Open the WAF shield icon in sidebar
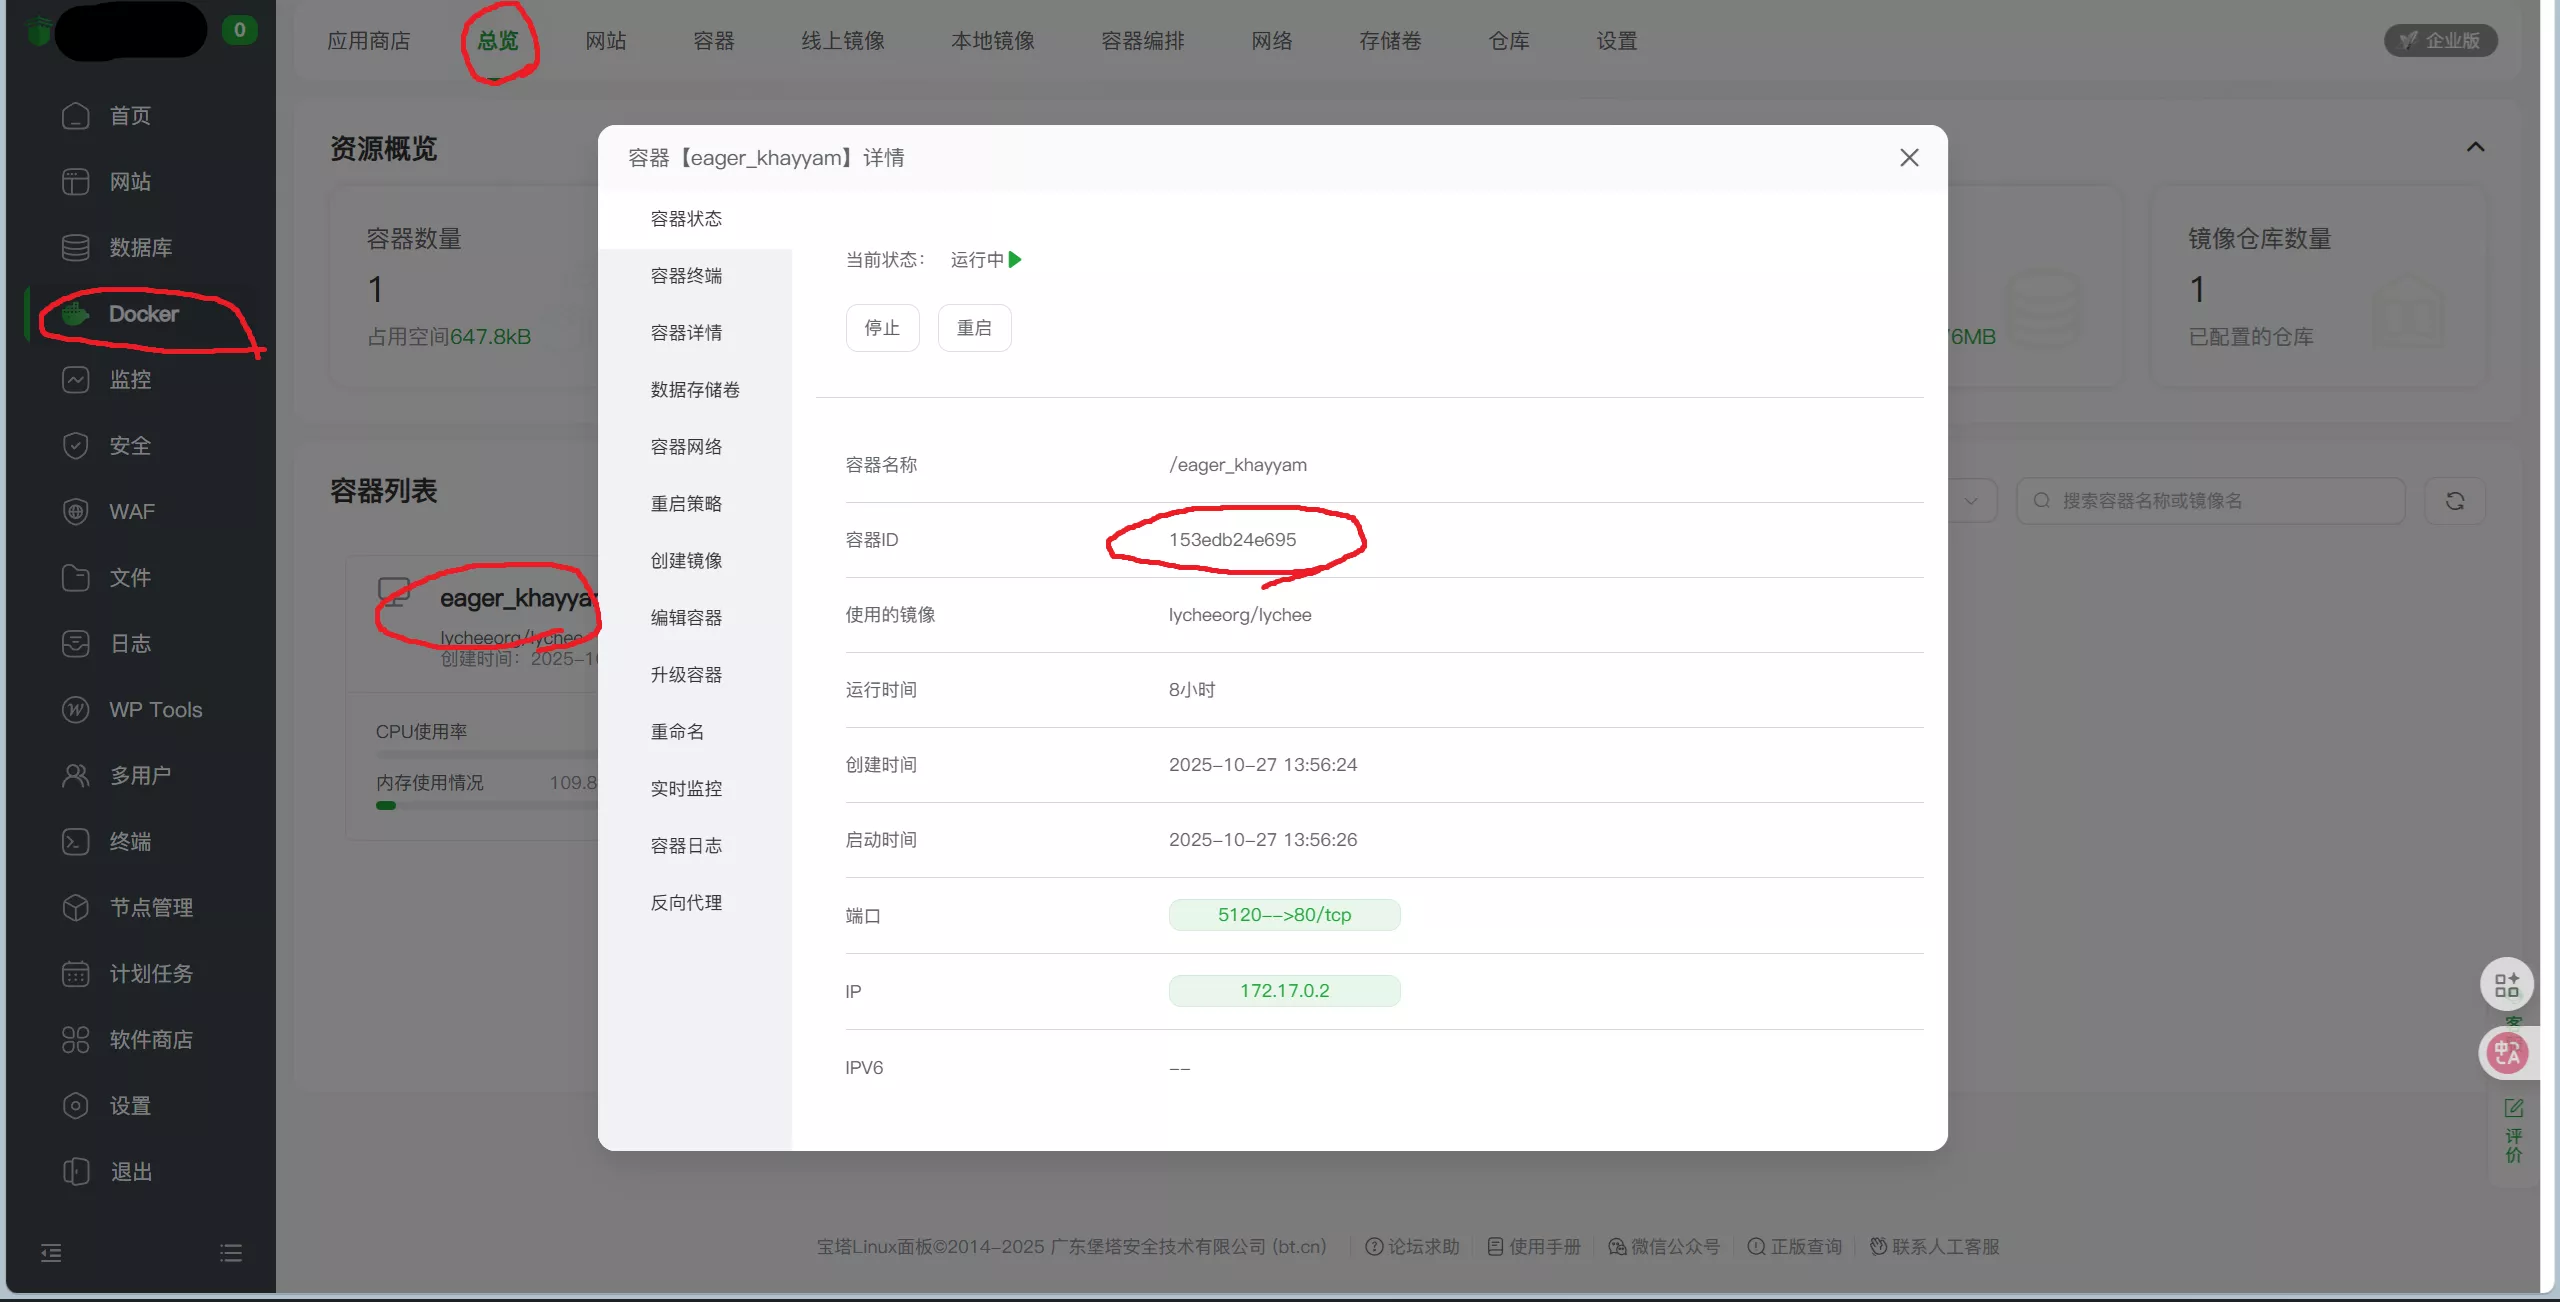The height and width of the screenshot is (1302, 2560). point(76,512)
